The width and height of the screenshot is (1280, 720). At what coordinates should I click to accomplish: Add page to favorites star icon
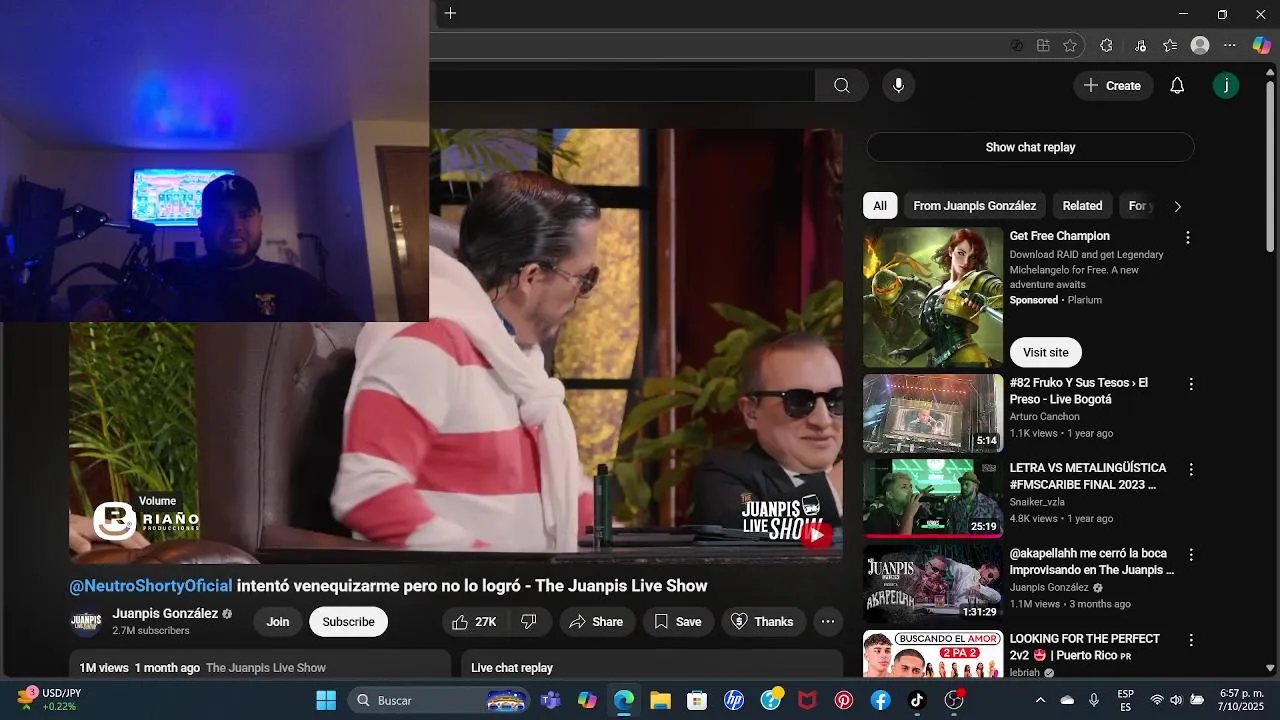click(1070, 45)
